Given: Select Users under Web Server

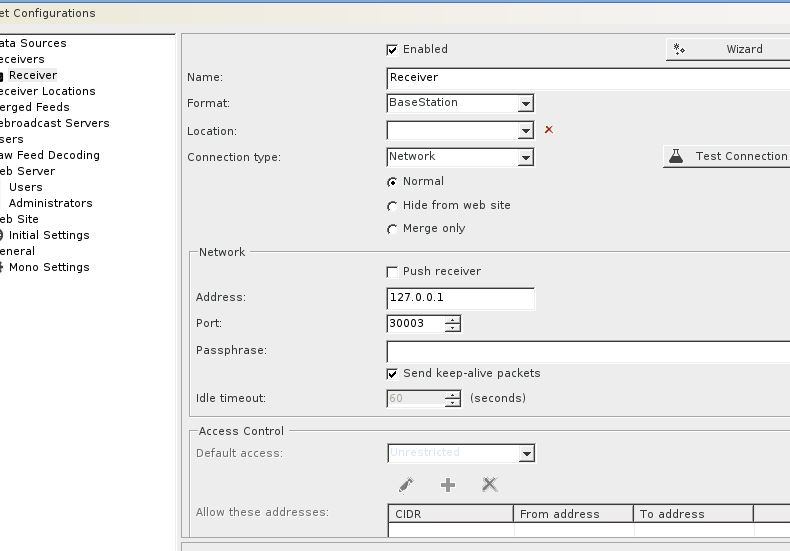Looking at the screenshot, I should (26, 187).
